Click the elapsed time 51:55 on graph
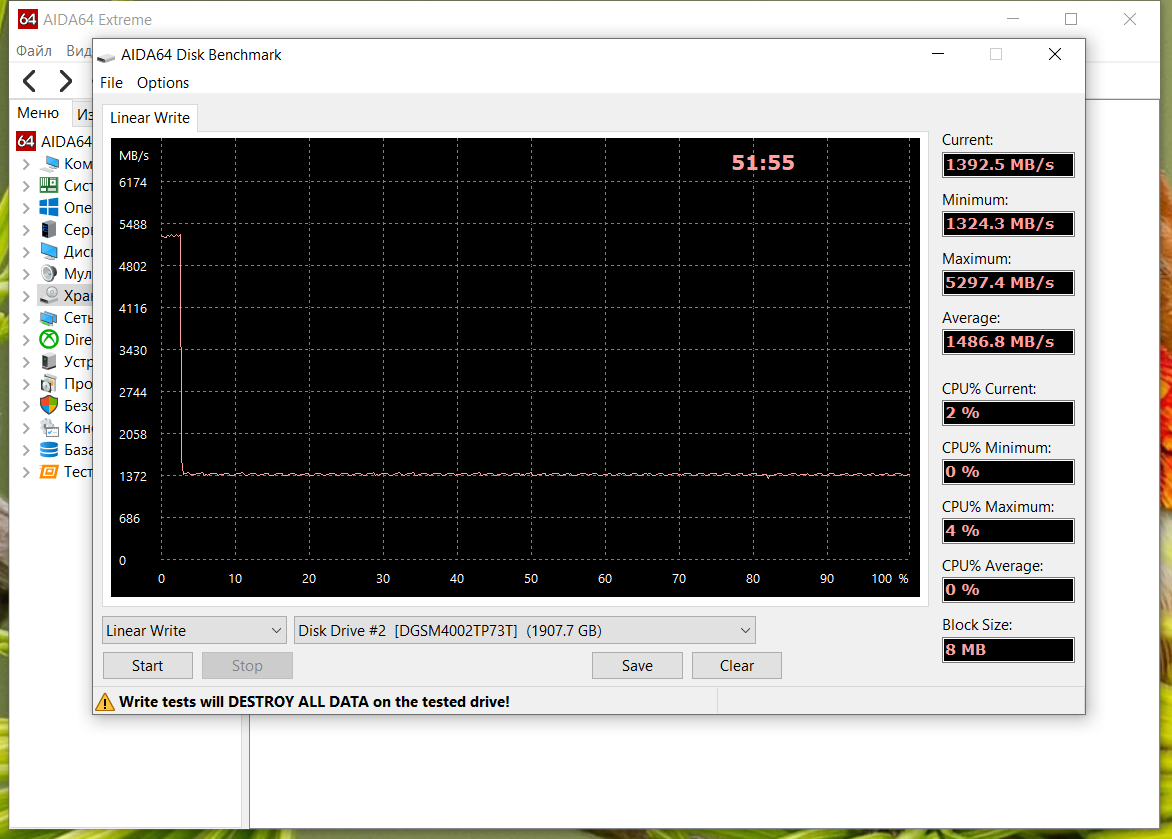The height and width of the screenshot is (839, 1172). [x=763, y=163]
